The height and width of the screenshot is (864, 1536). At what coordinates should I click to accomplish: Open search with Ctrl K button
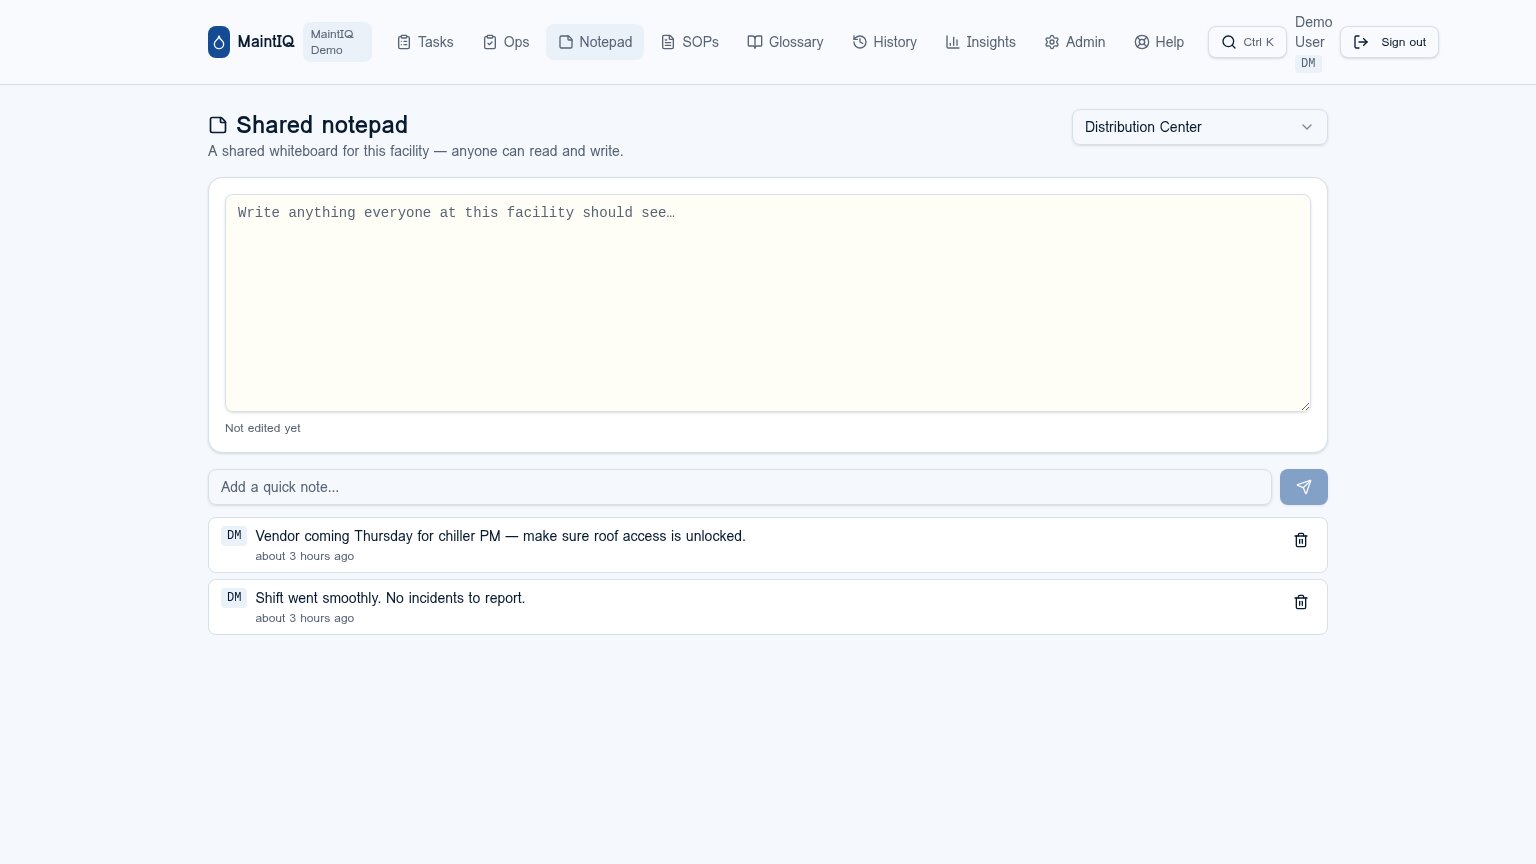(1247, 42)
